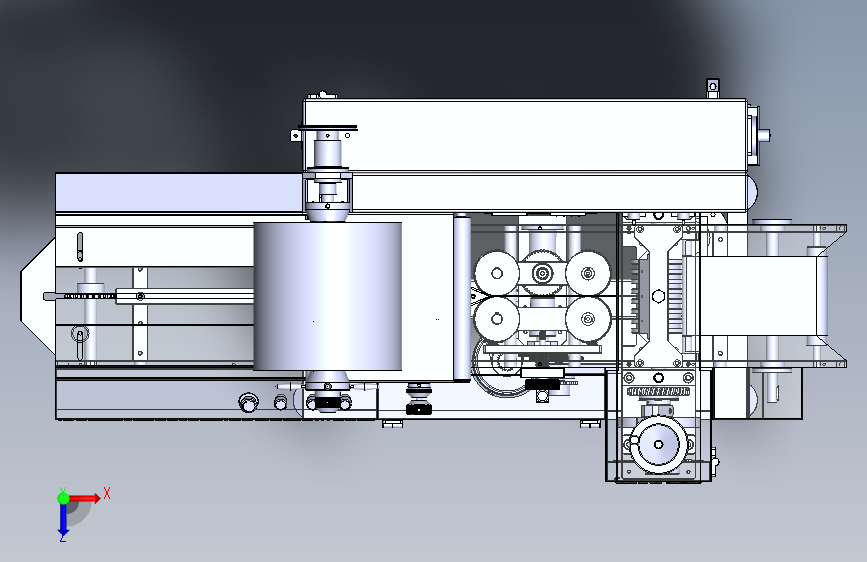The width and height of the screenshot is (867, 562).
Task: Click the blue Z axis of the orientation triad
Action: [x=63, y=519]
